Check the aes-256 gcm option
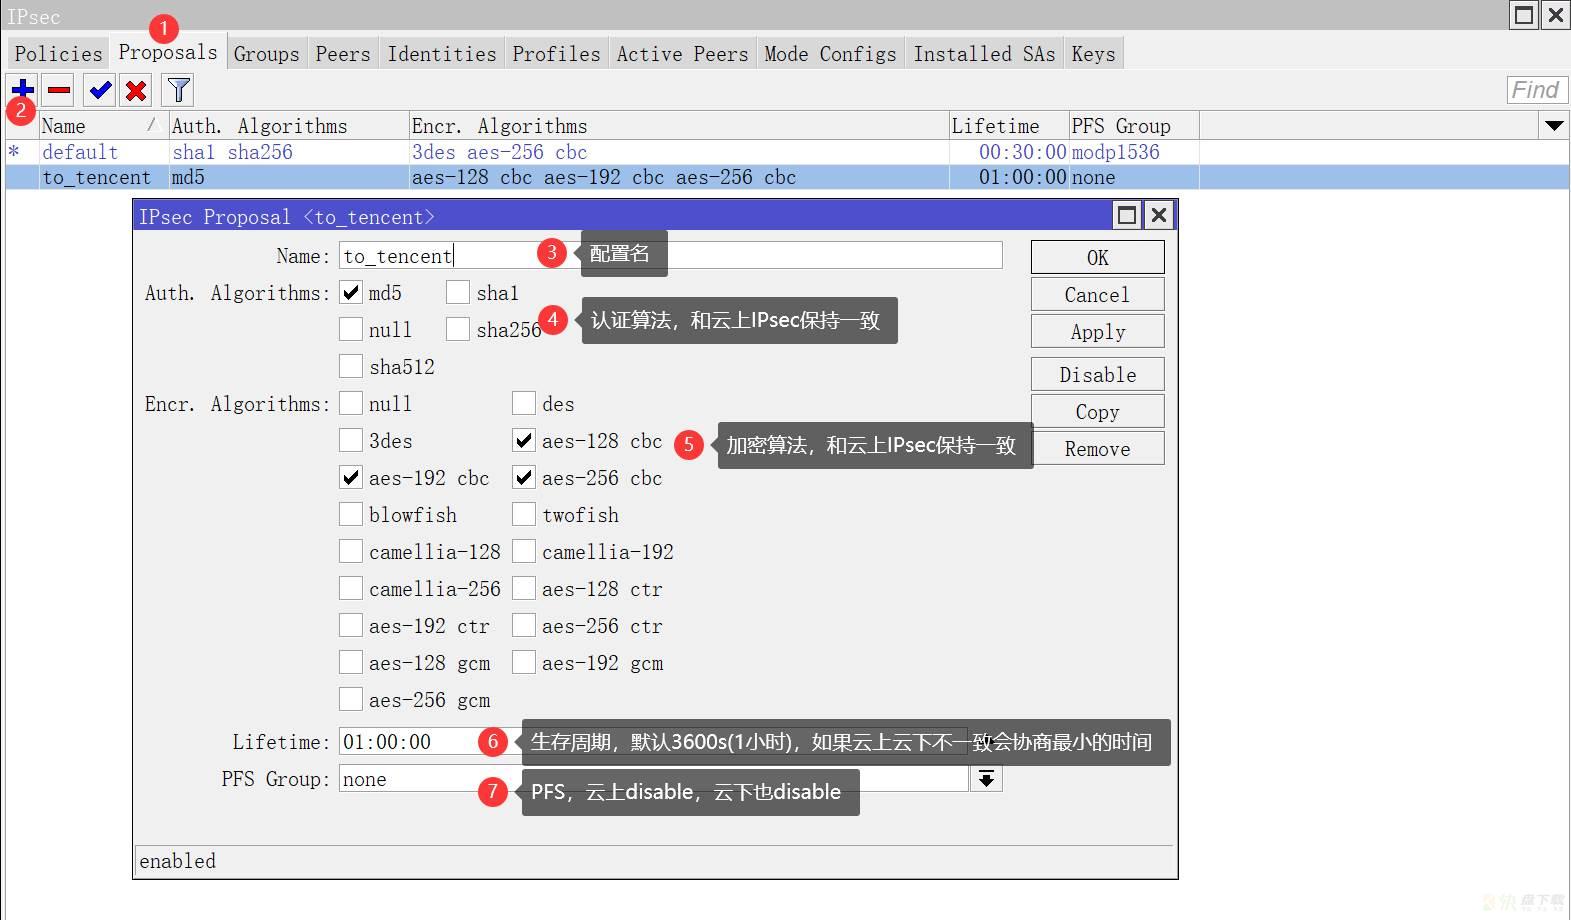Image resolution: width=1571 pixels, height=920 pixels. tap(351, 699)
